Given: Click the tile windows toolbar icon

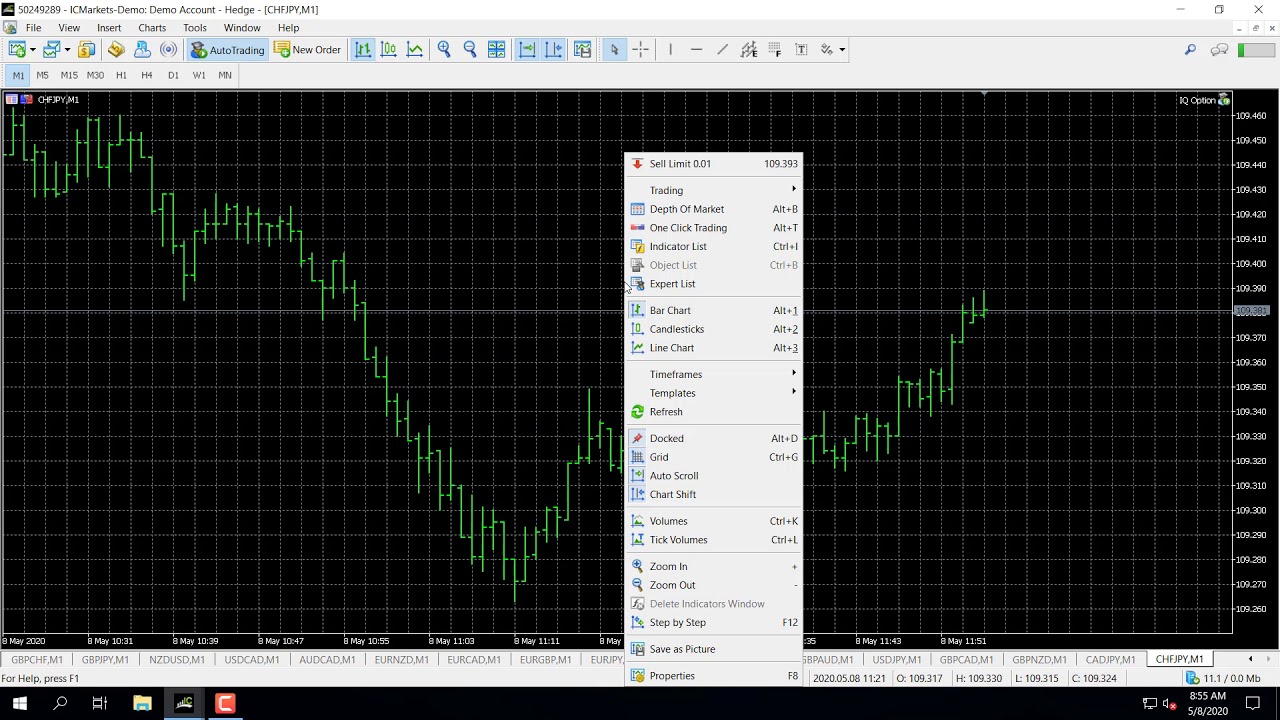Looking at the screenshot, I should coord(496,49).
